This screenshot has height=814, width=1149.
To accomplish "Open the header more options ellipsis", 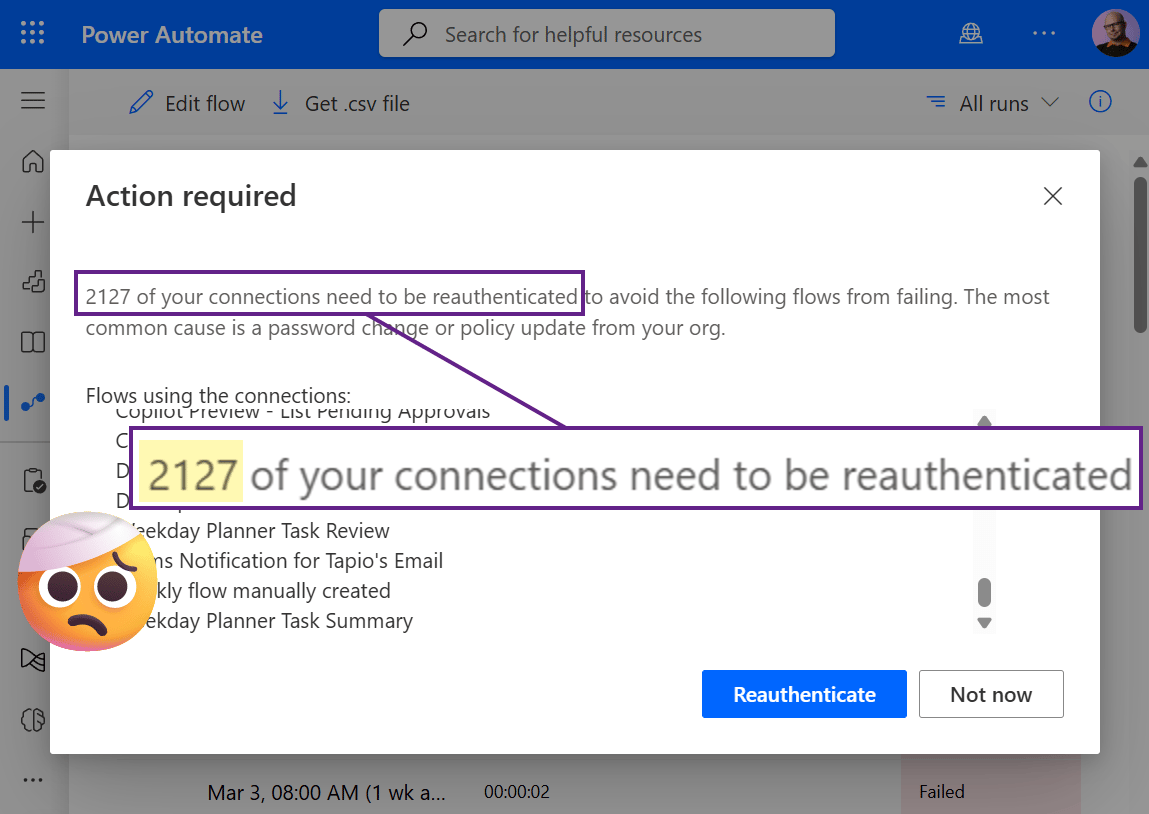I will coord(1044,34).
